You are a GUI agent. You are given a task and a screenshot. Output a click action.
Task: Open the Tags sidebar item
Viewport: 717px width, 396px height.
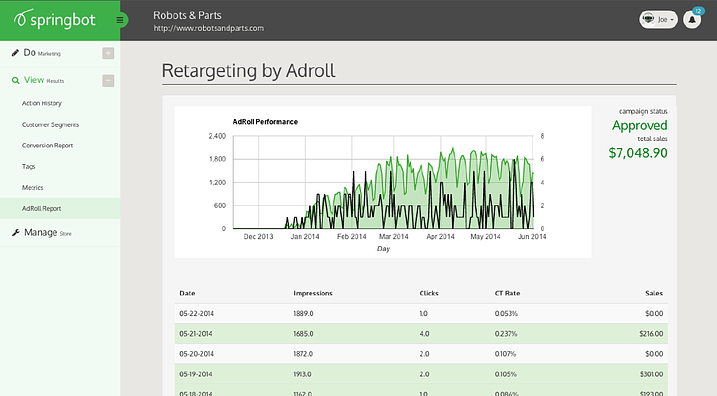coord(28,166)
